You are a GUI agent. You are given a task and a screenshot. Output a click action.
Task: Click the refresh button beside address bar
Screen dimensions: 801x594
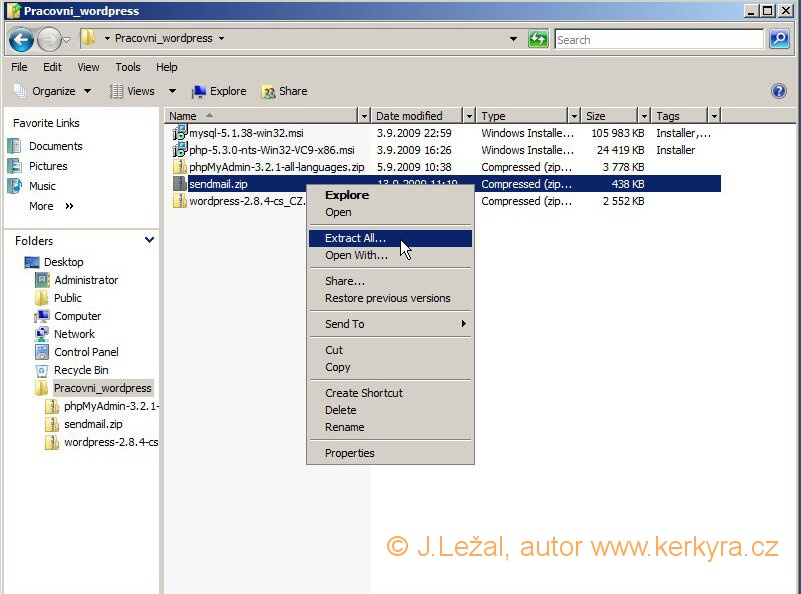[539, 40]
